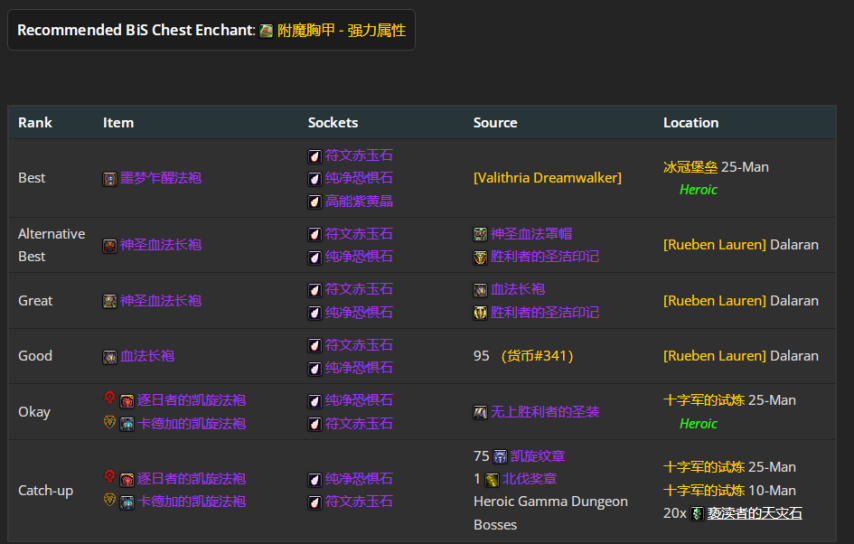The height and width of the screenshot is (544, 854).
Task: Open the 胜利者的圣洁印记 link in Great row
Action: [x=545, y=312]
